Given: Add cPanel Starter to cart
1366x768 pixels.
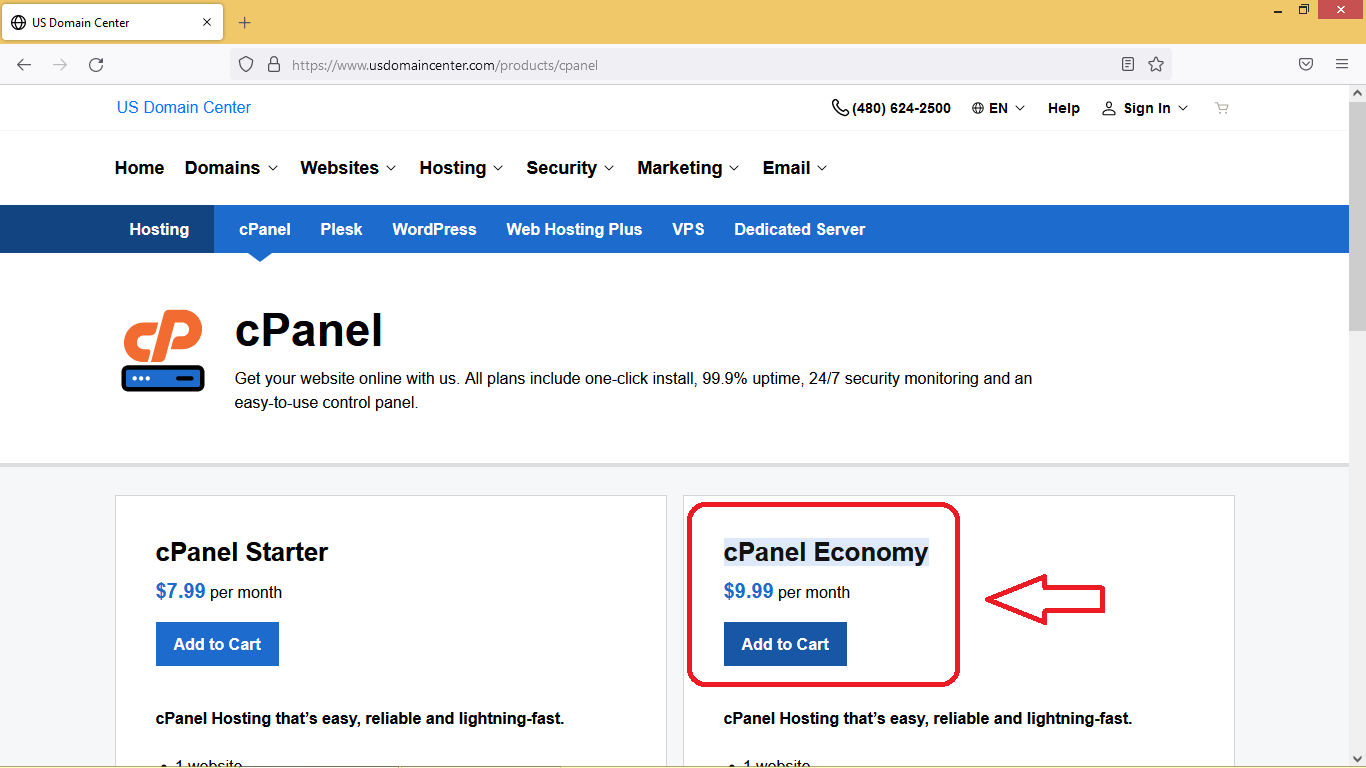Looking at the screenshot, I should point(217,644).
